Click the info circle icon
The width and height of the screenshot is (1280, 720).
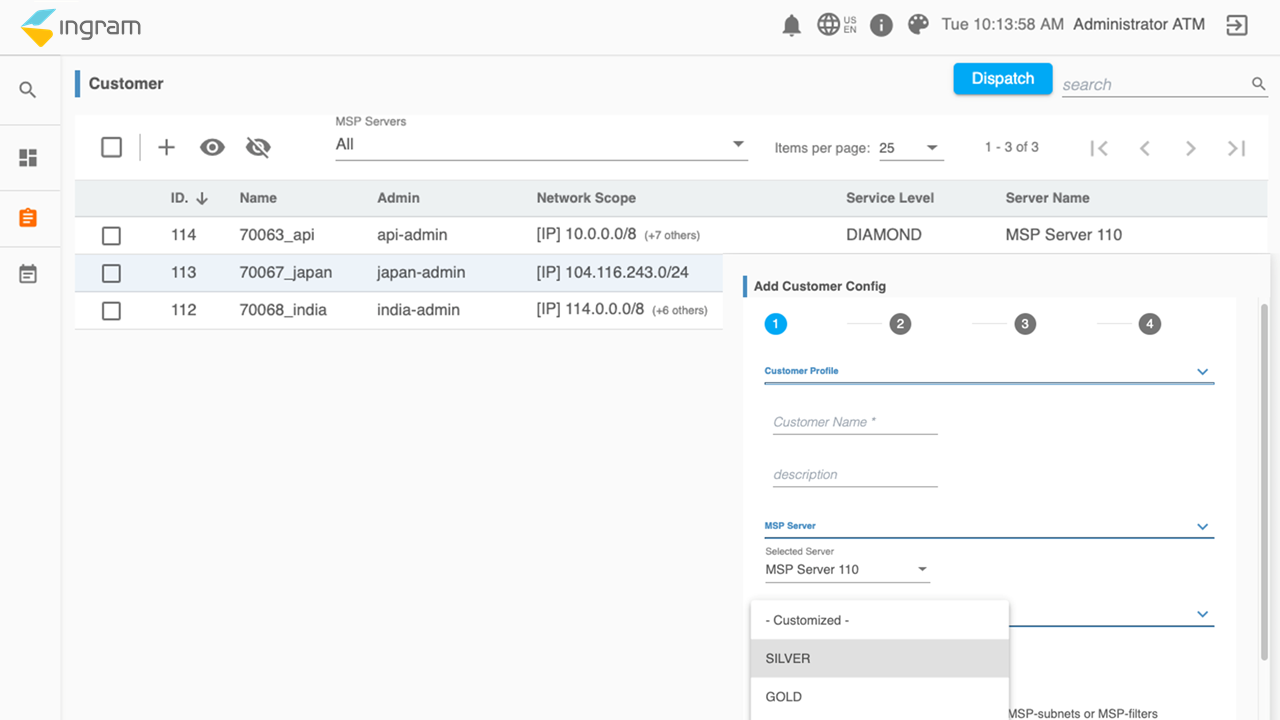click(x=881, y=26)
